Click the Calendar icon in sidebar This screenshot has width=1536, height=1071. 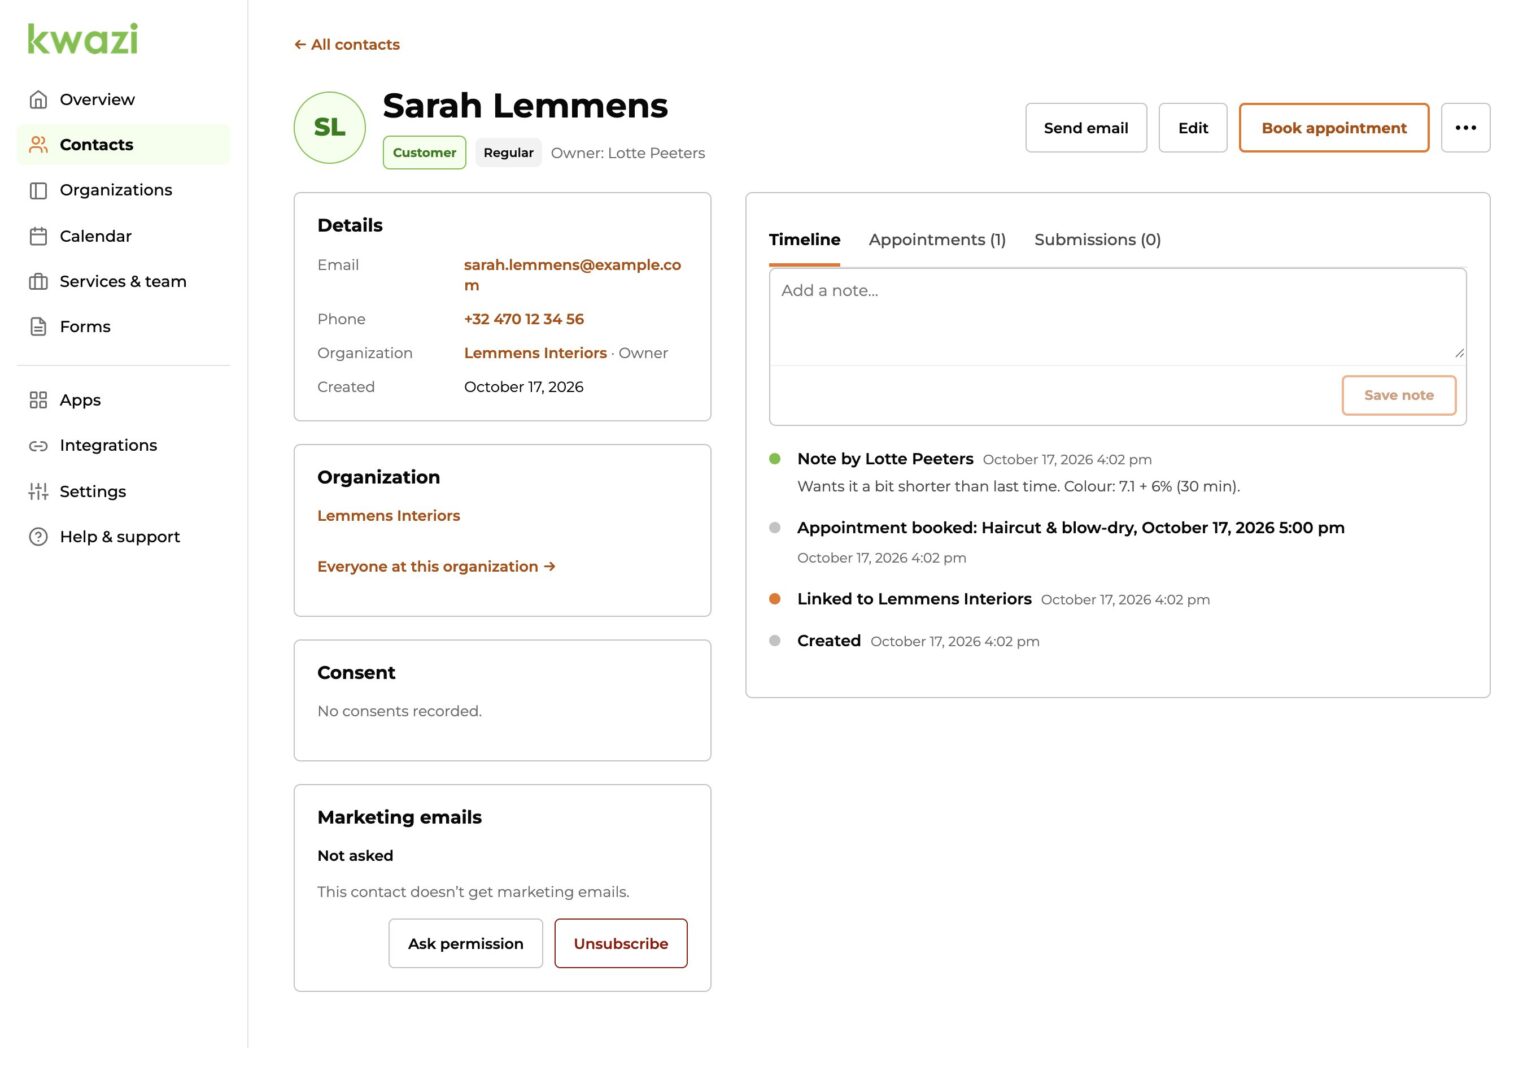pos(38,236)
